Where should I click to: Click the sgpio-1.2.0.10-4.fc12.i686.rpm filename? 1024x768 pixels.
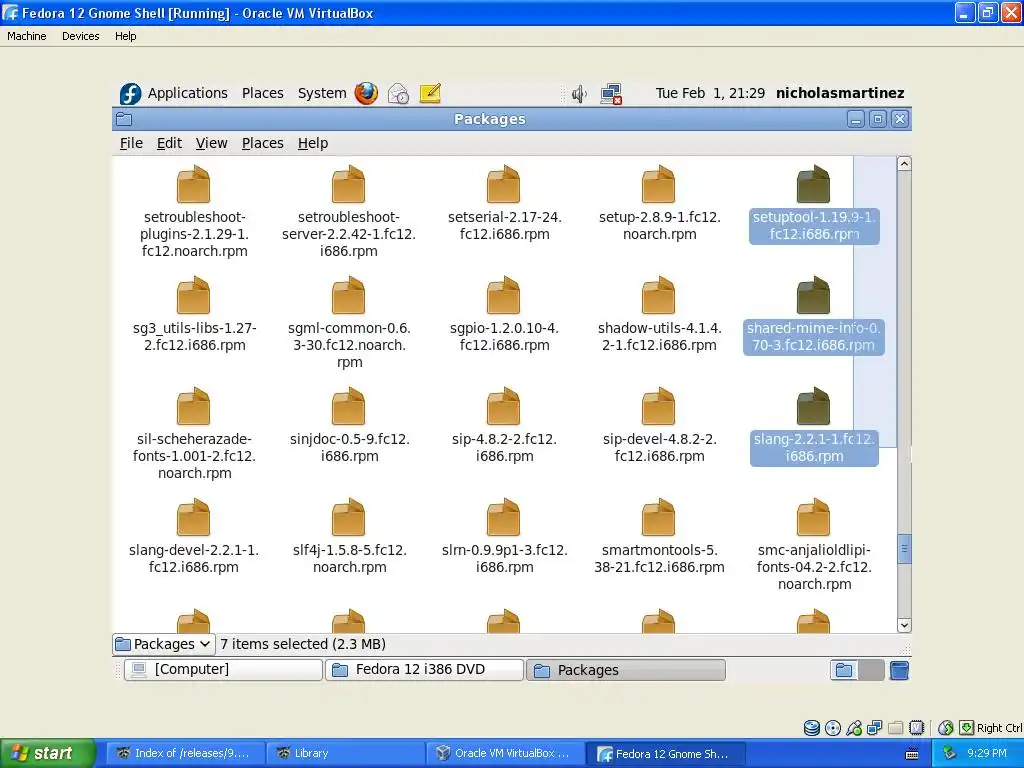(504, 336)
